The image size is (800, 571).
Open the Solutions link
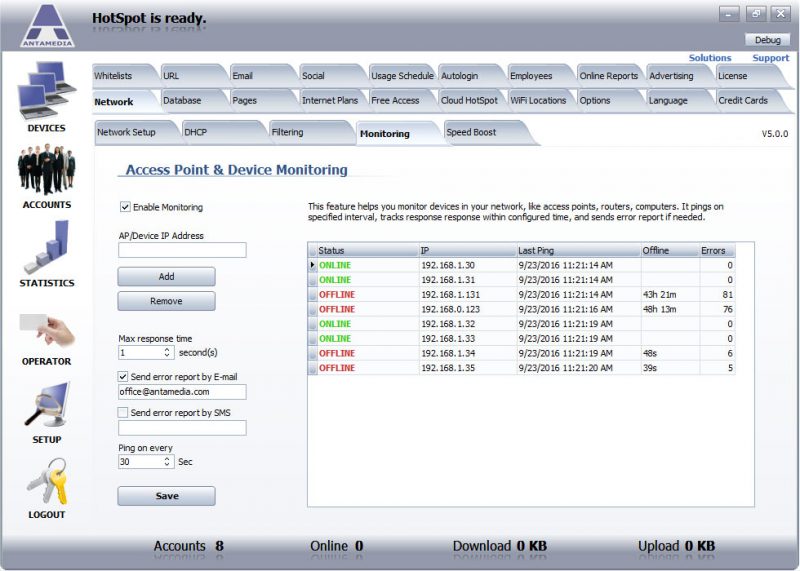(710, 58)
